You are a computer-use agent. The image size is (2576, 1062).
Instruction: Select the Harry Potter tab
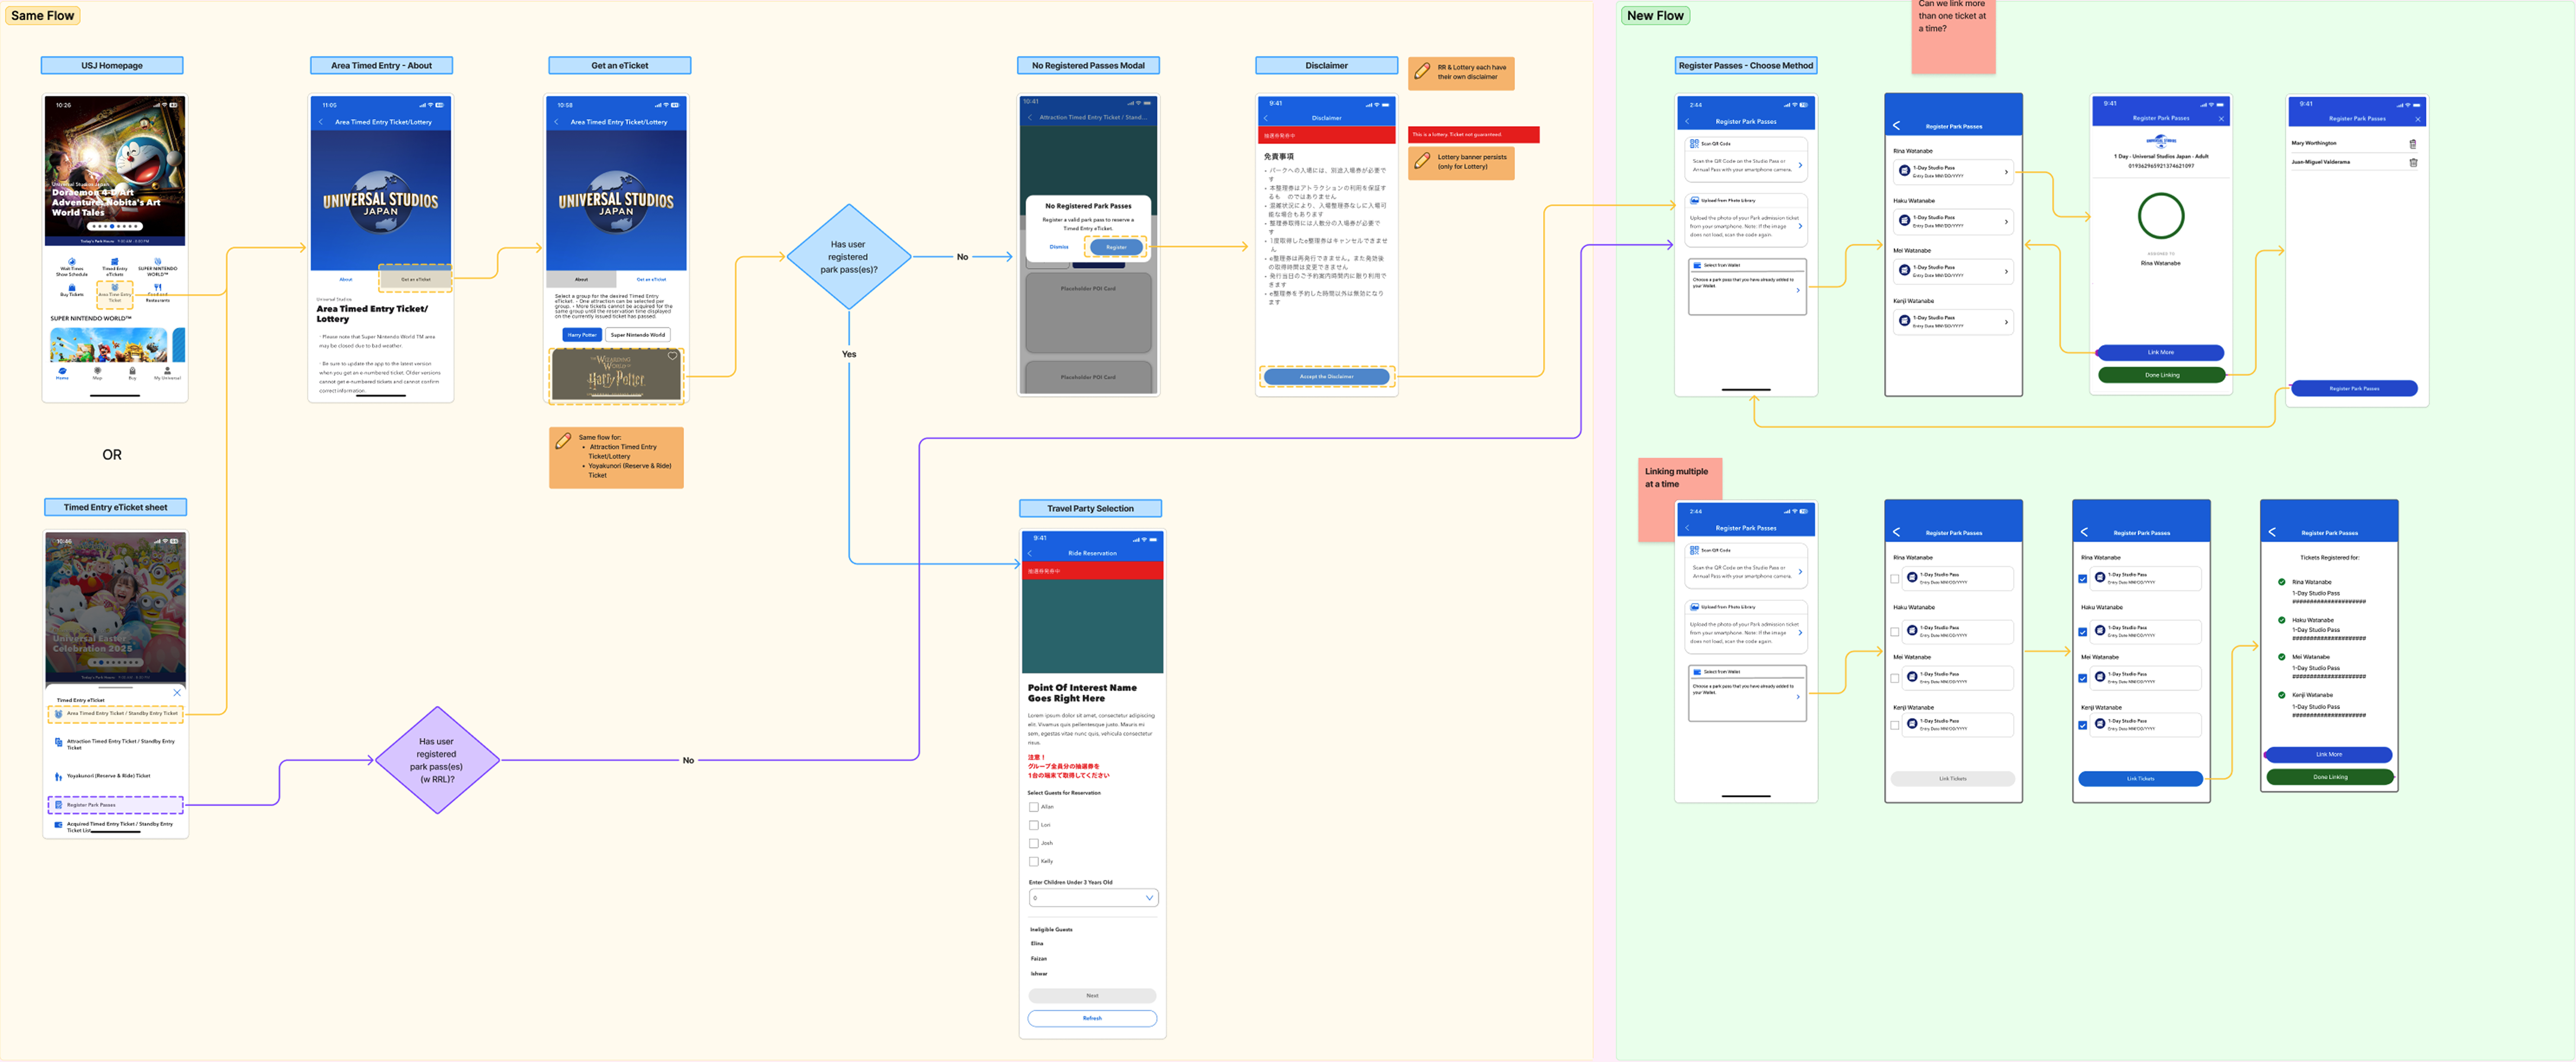pos(582,335)
